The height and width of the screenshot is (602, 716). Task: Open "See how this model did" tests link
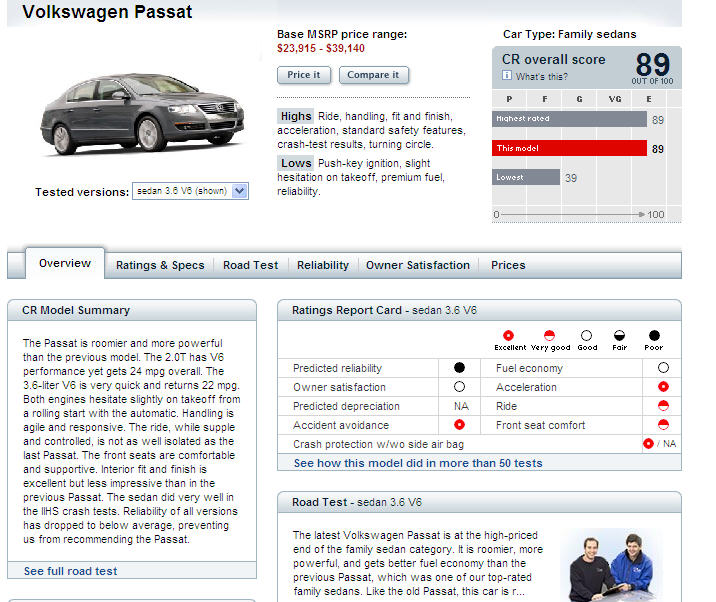coord(418,463)
